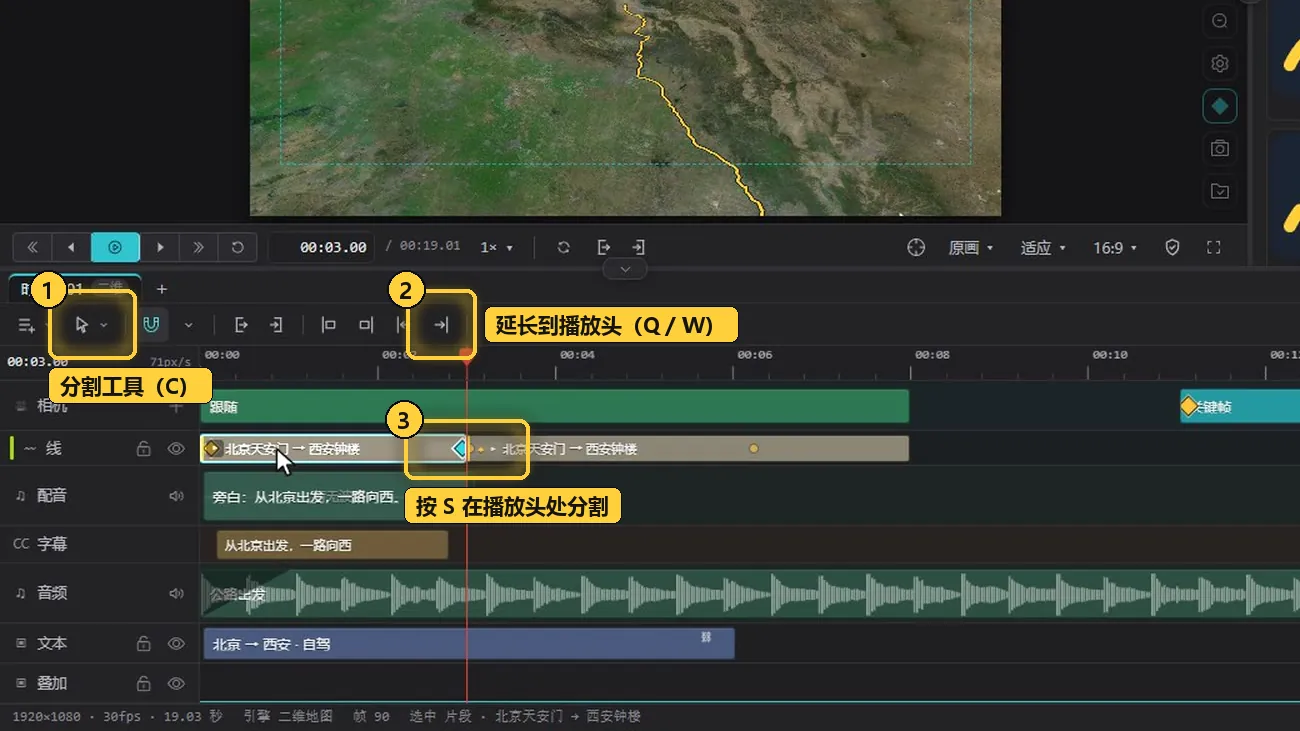Select the 关键帧 clip on camera track
Image resolution: width=1300 pixels, height=731 pixels.
tap(1240, 407)
